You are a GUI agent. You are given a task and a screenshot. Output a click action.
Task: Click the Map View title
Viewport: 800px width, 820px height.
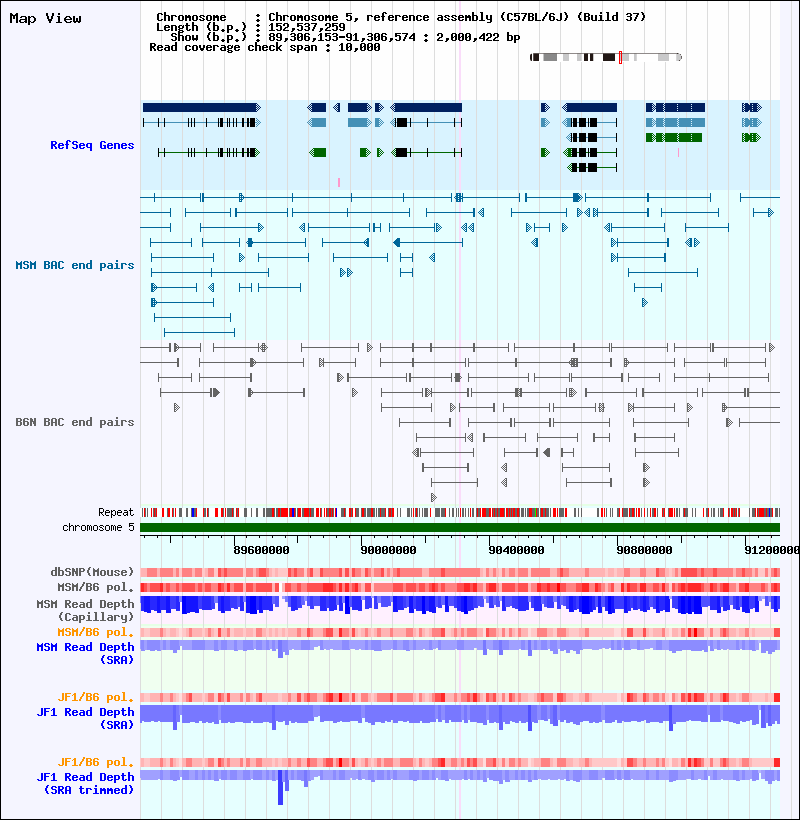(45, 18)
